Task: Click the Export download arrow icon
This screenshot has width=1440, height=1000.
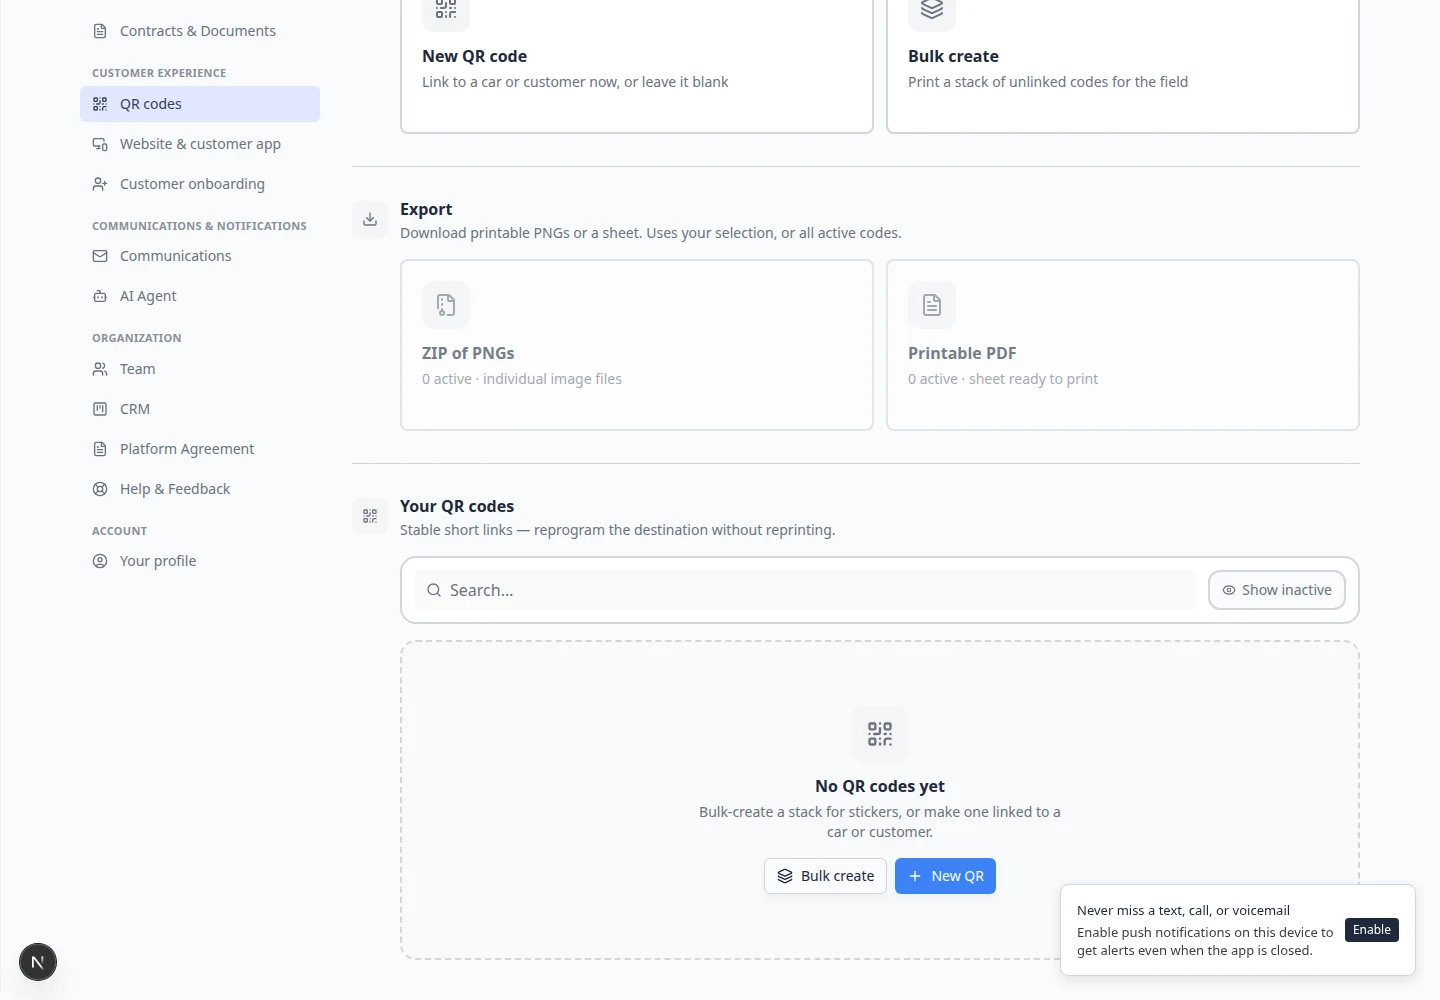Action: (x=370, y=220)
